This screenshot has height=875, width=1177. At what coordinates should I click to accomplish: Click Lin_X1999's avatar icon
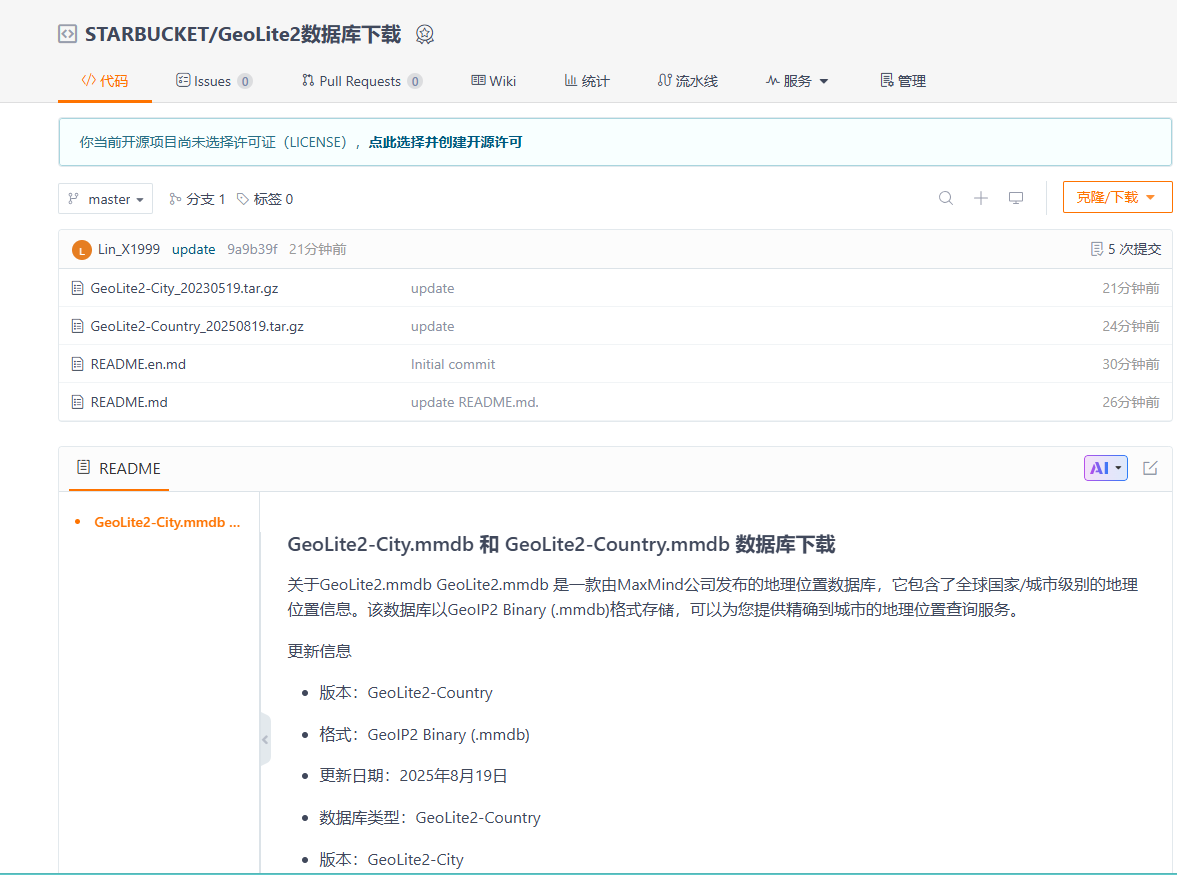coord(81,249)
